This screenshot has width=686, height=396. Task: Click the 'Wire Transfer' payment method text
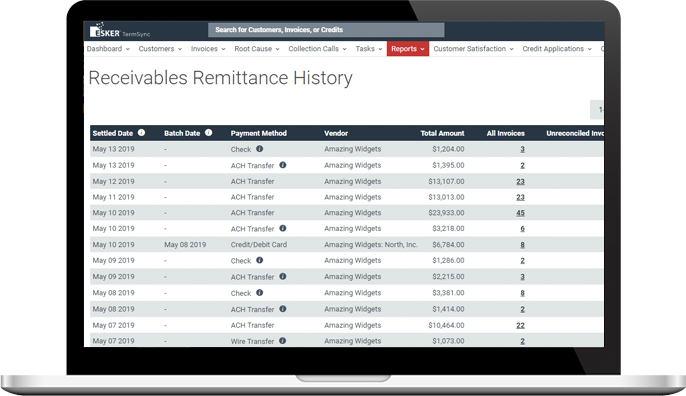click(x=252, y=341)
